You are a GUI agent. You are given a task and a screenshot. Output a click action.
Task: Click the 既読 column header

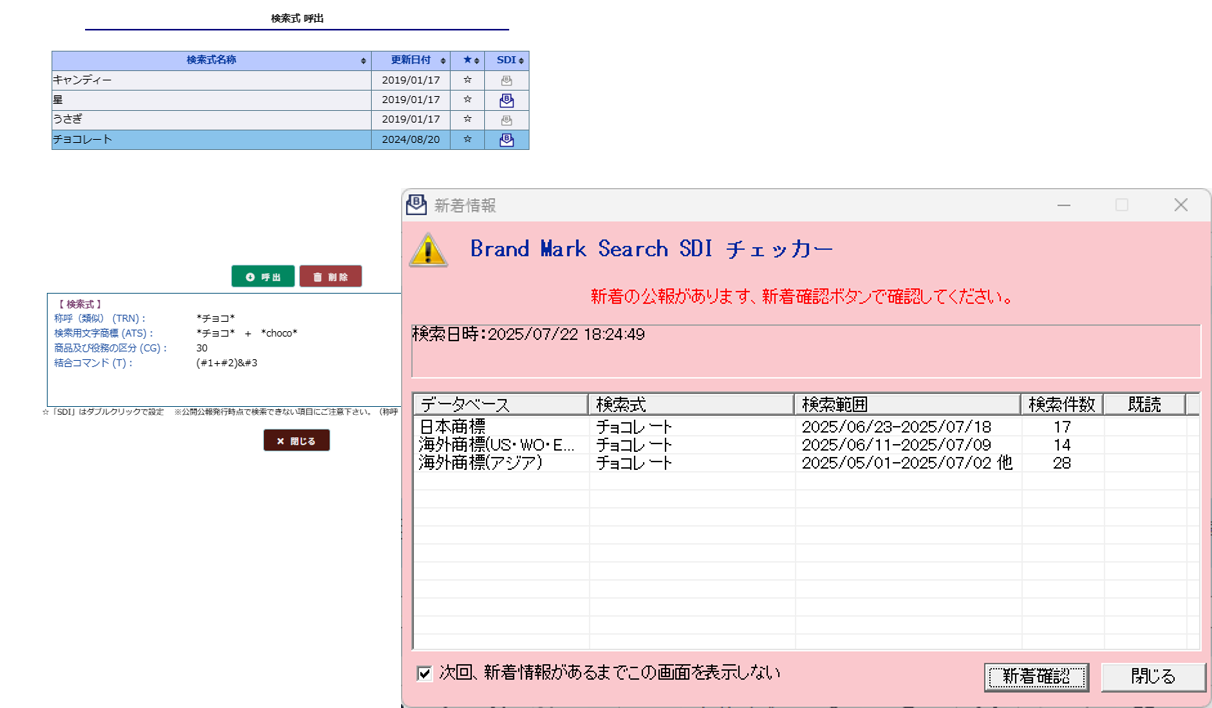(1144, 404)
